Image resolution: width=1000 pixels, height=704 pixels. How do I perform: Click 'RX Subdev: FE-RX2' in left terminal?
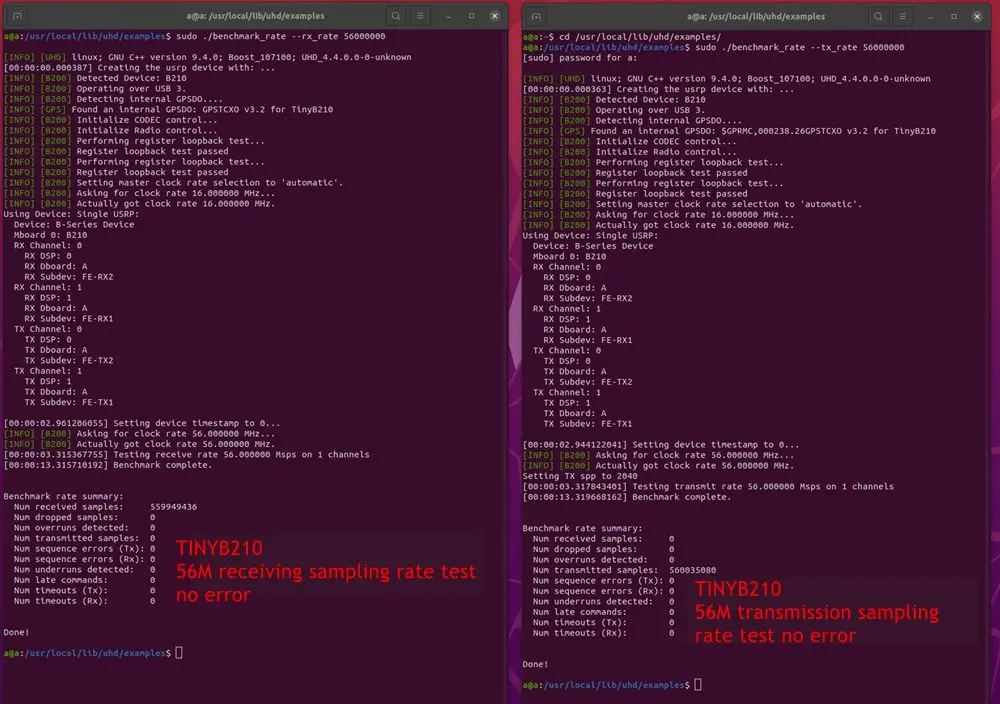coord(69,277)
